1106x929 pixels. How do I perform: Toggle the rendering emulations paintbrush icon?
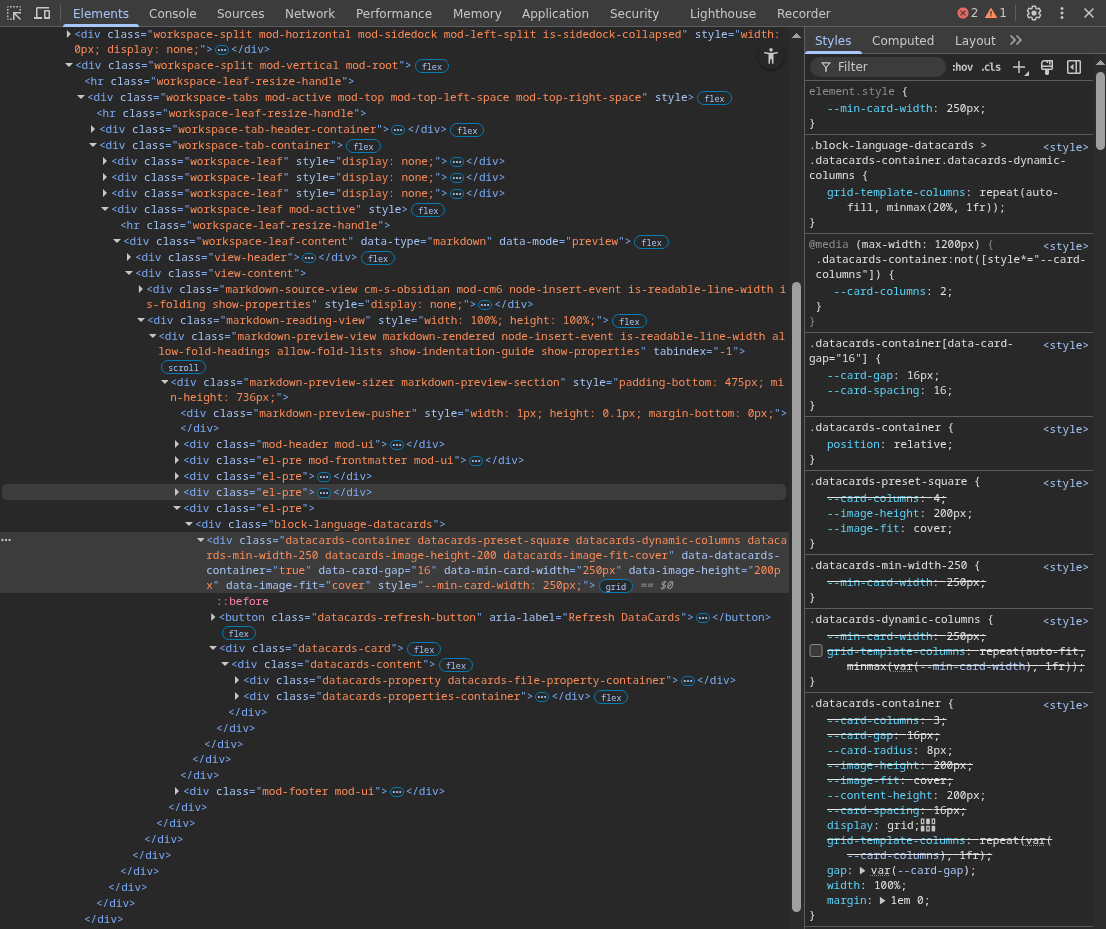[x=1047, y=67]
